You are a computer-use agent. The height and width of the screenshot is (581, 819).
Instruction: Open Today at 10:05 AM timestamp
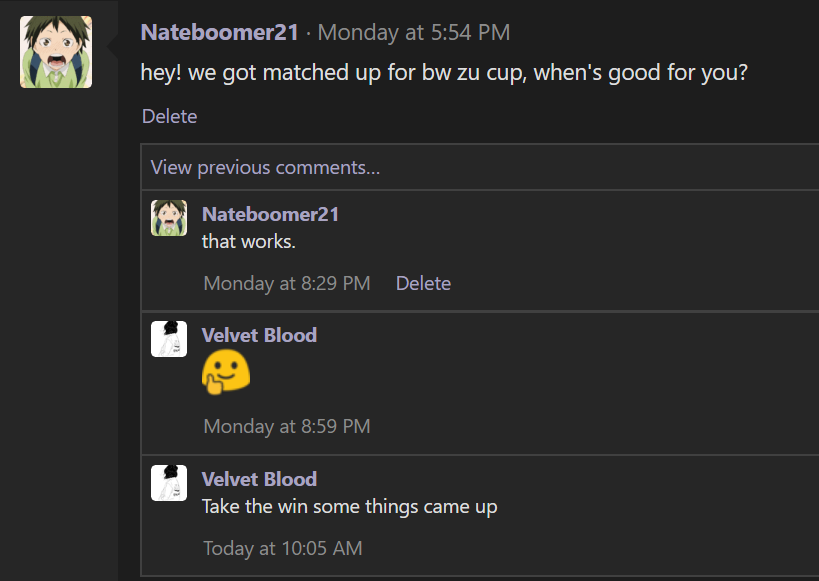tap(283, 549)
